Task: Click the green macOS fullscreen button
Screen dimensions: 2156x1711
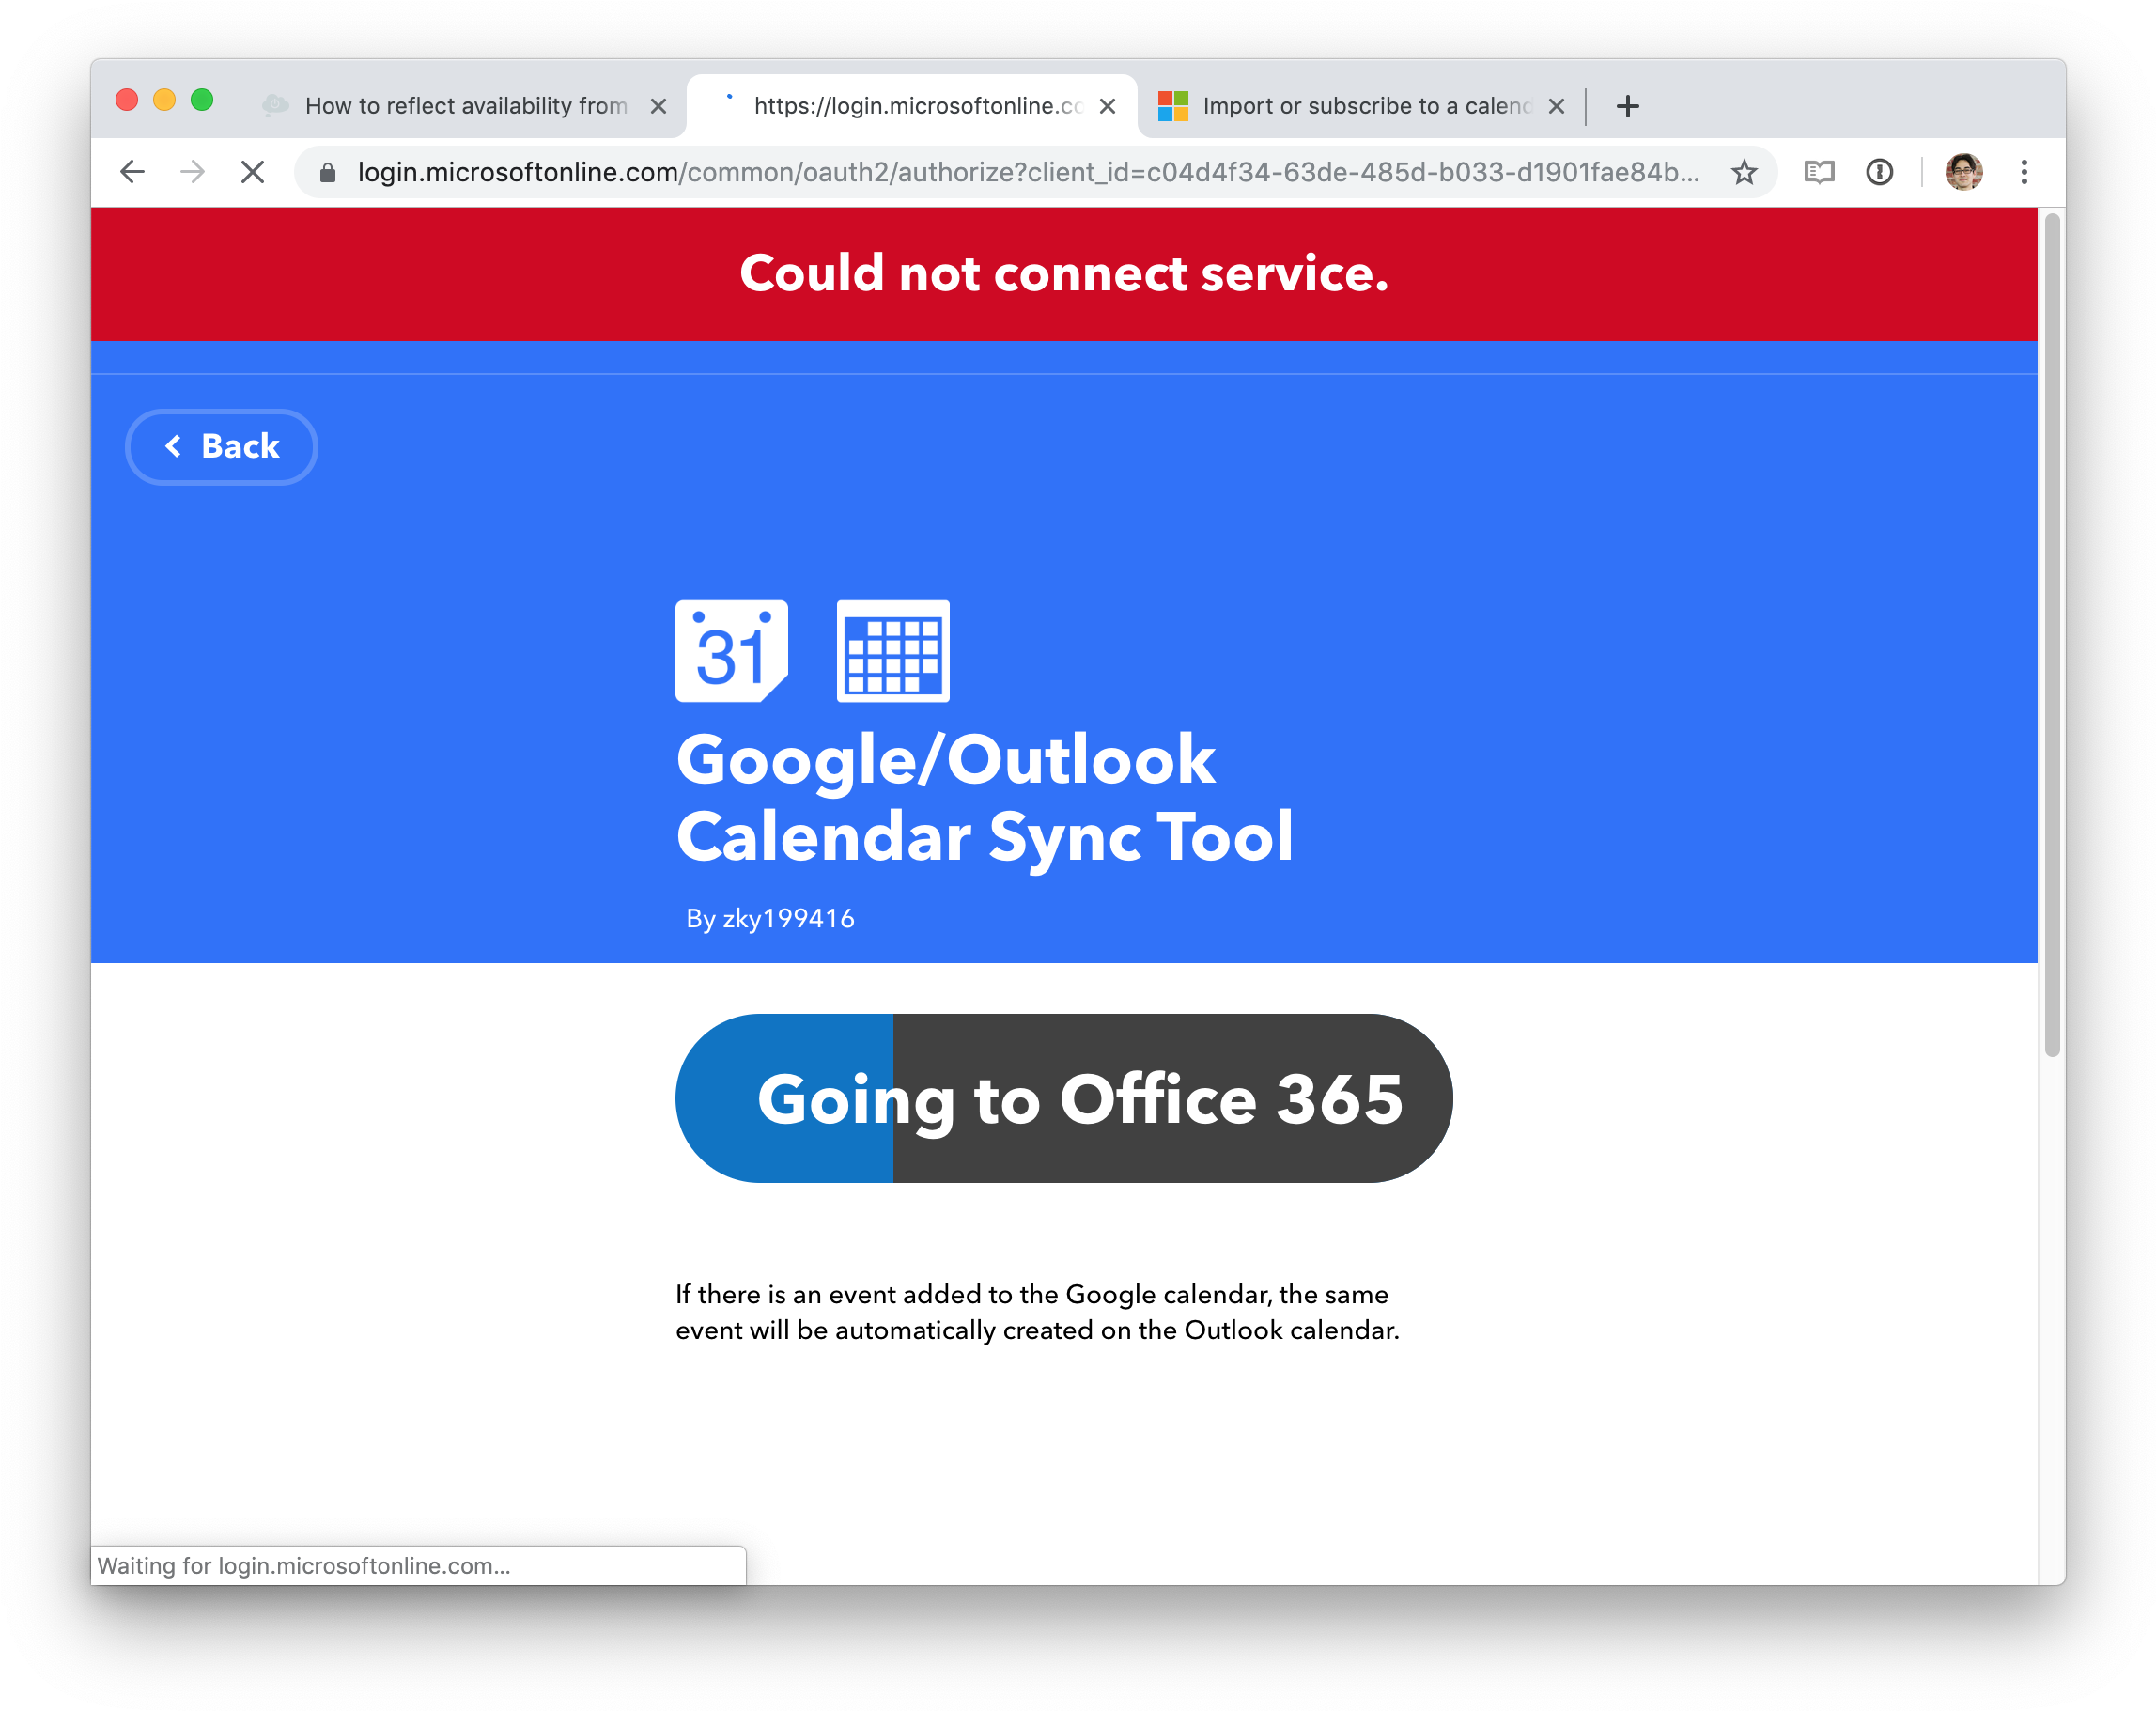Action: point(202,100)
